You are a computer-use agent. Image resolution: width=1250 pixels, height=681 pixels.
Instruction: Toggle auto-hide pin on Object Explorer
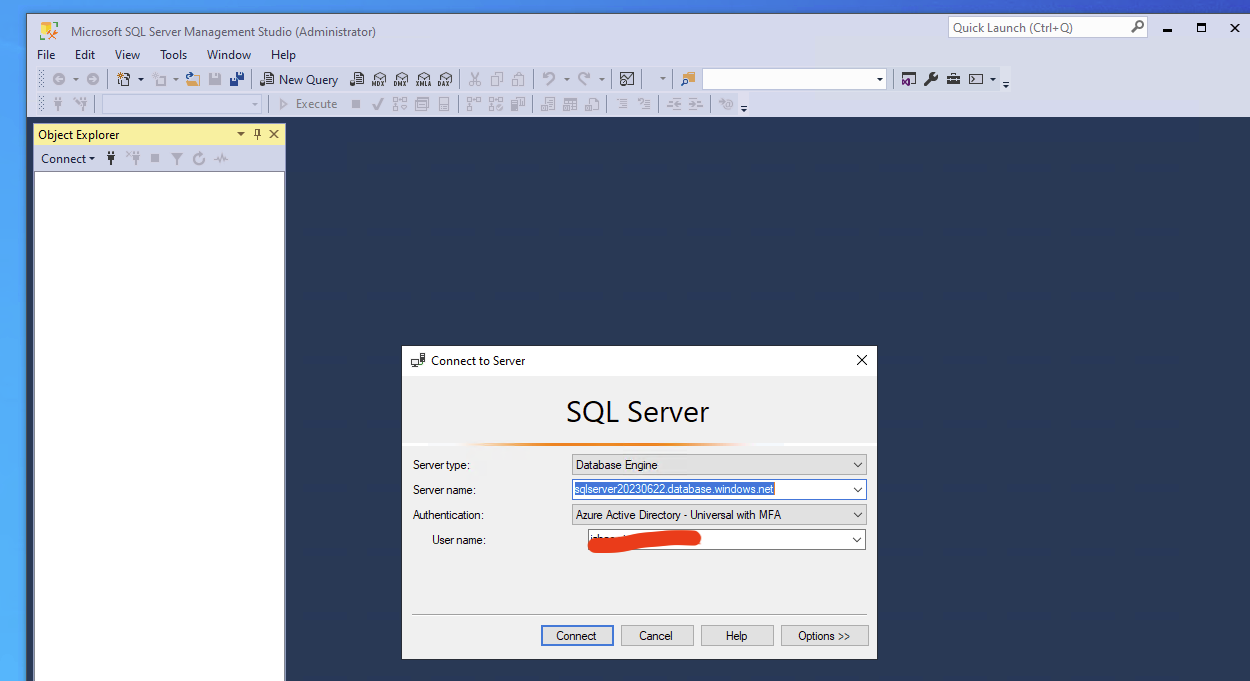[257, 134]
